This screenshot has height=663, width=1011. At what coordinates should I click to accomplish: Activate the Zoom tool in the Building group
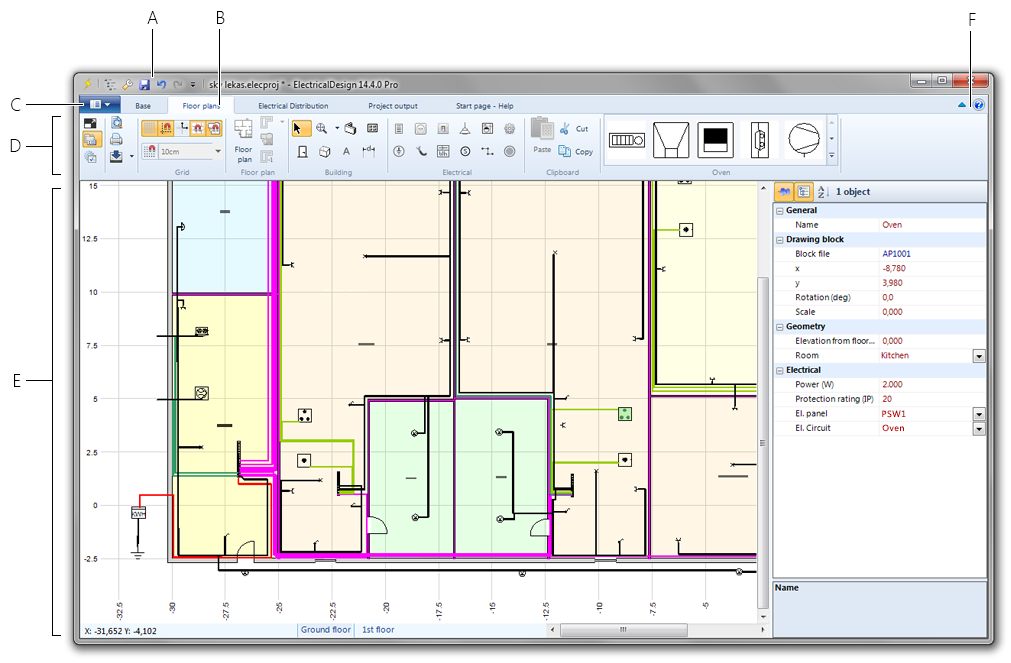tap(321, 127)
